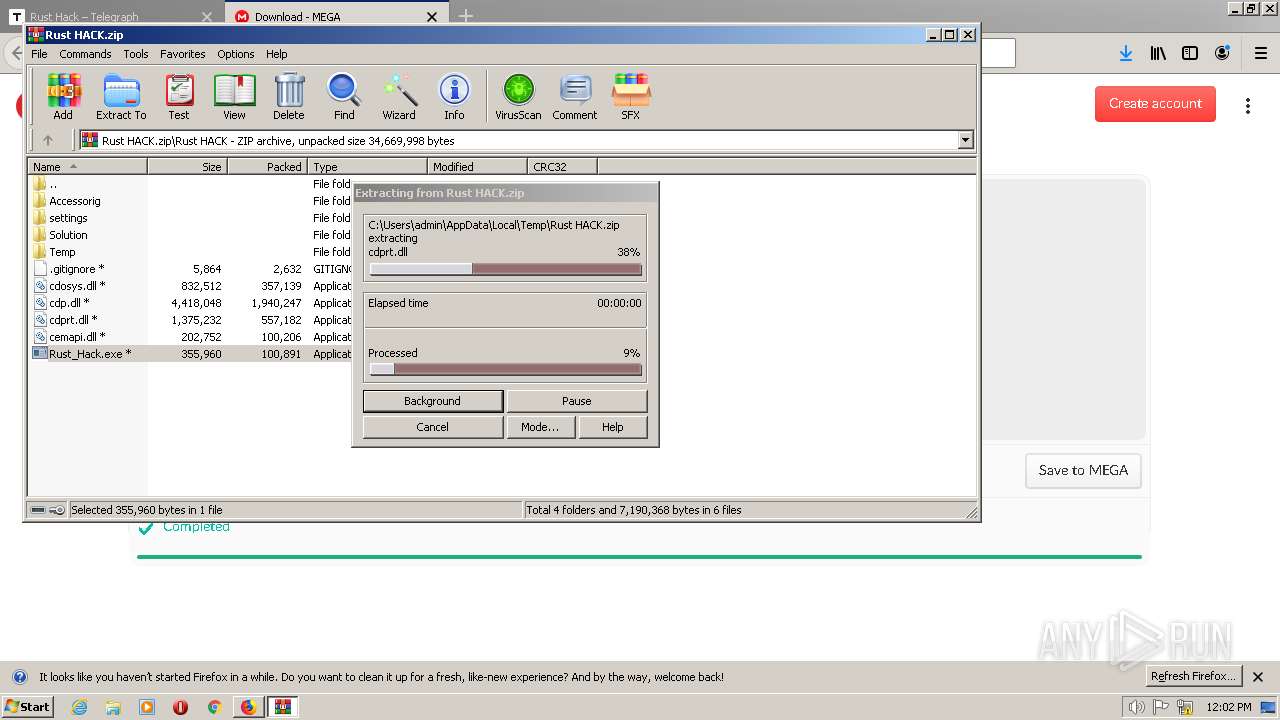
Task: Sort by the CRC32 column header
Action: point(562,167)
